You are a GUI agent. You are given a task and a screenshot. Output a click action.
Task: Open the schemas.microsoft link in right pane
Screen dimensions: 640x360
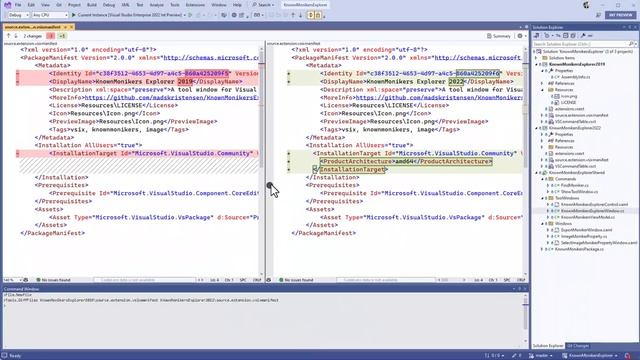pos(478,58)
